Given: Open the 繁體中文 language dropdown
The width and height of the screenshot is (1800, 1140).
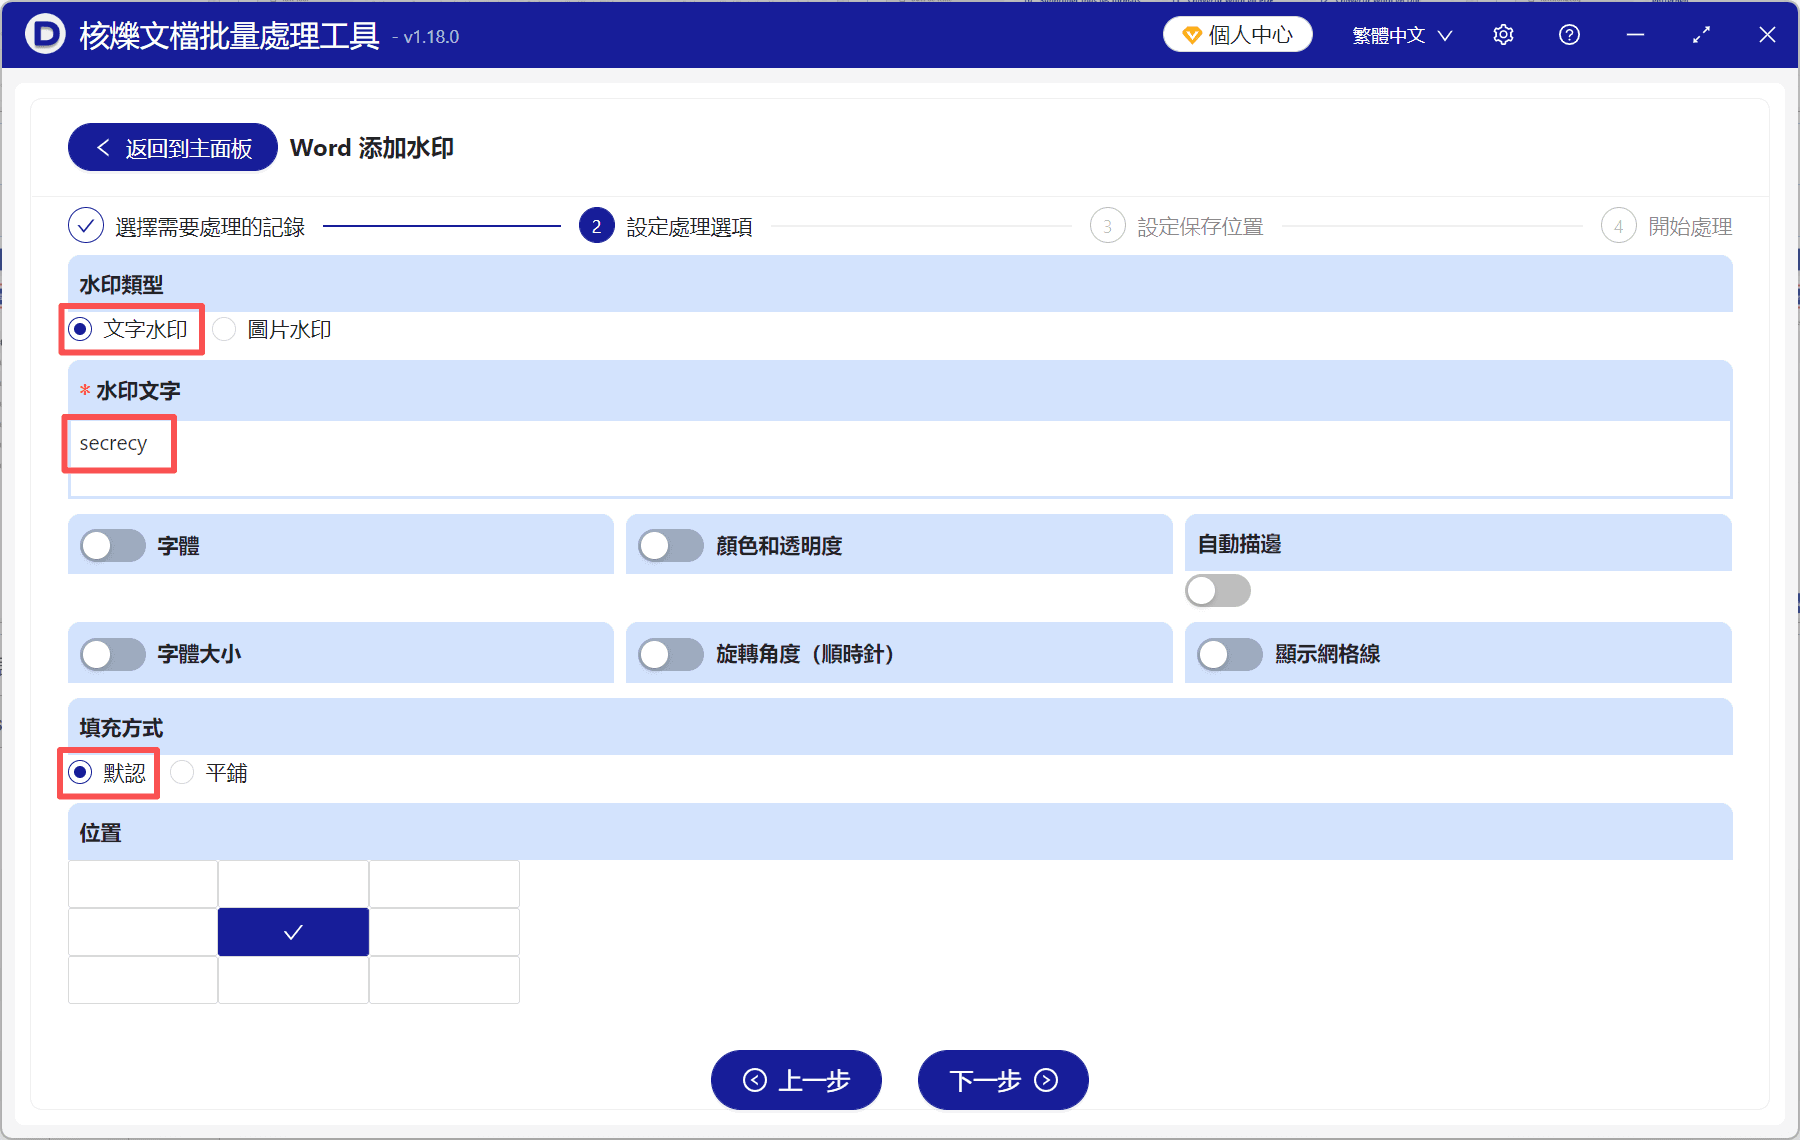Looking at the screenshot, I should tap(1400, 34).
